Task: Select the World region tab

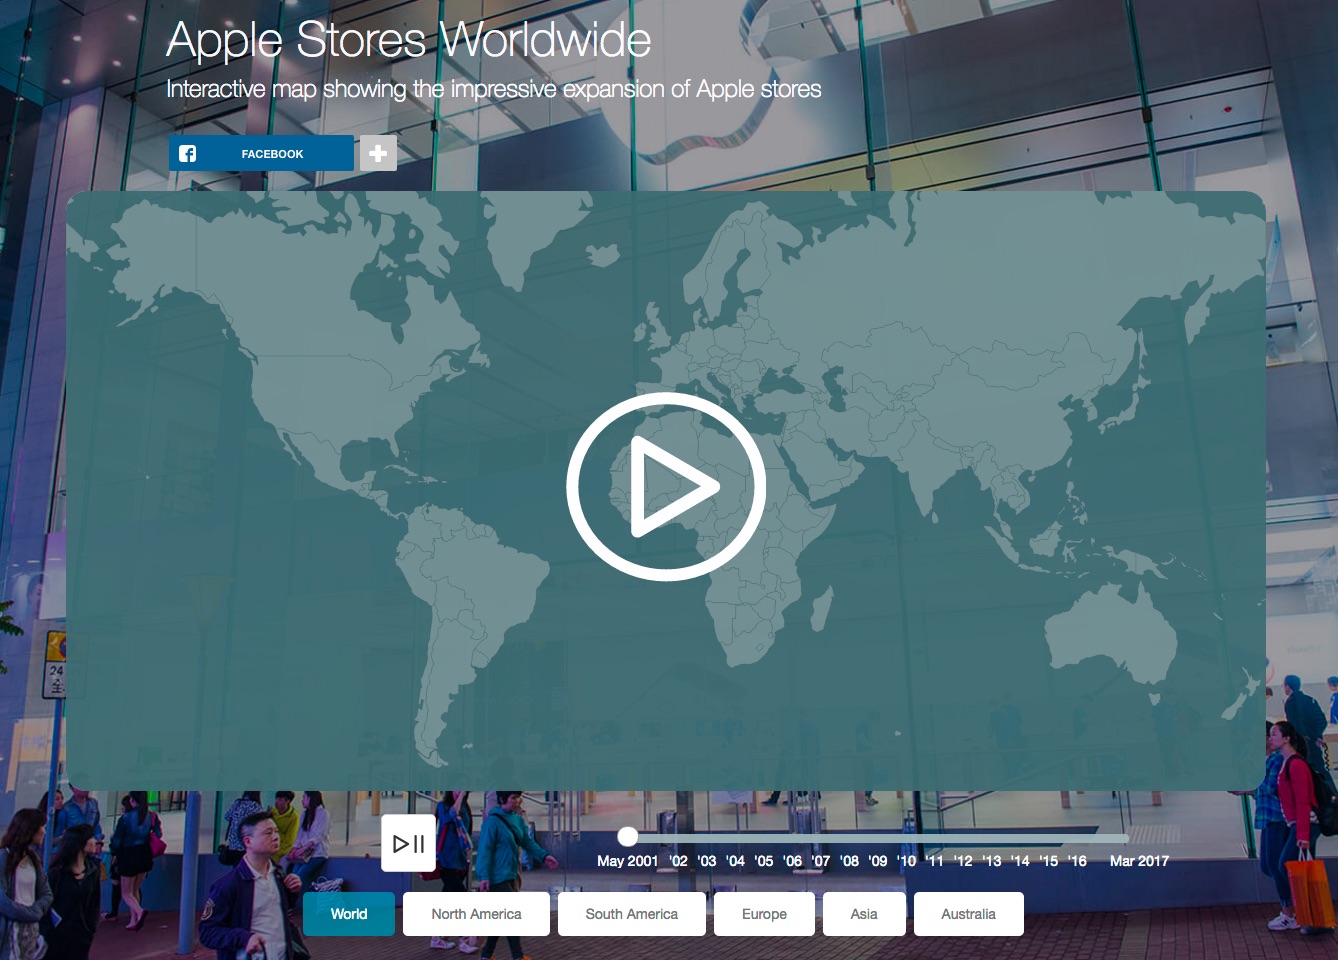Action: click(x=349, y=914)
